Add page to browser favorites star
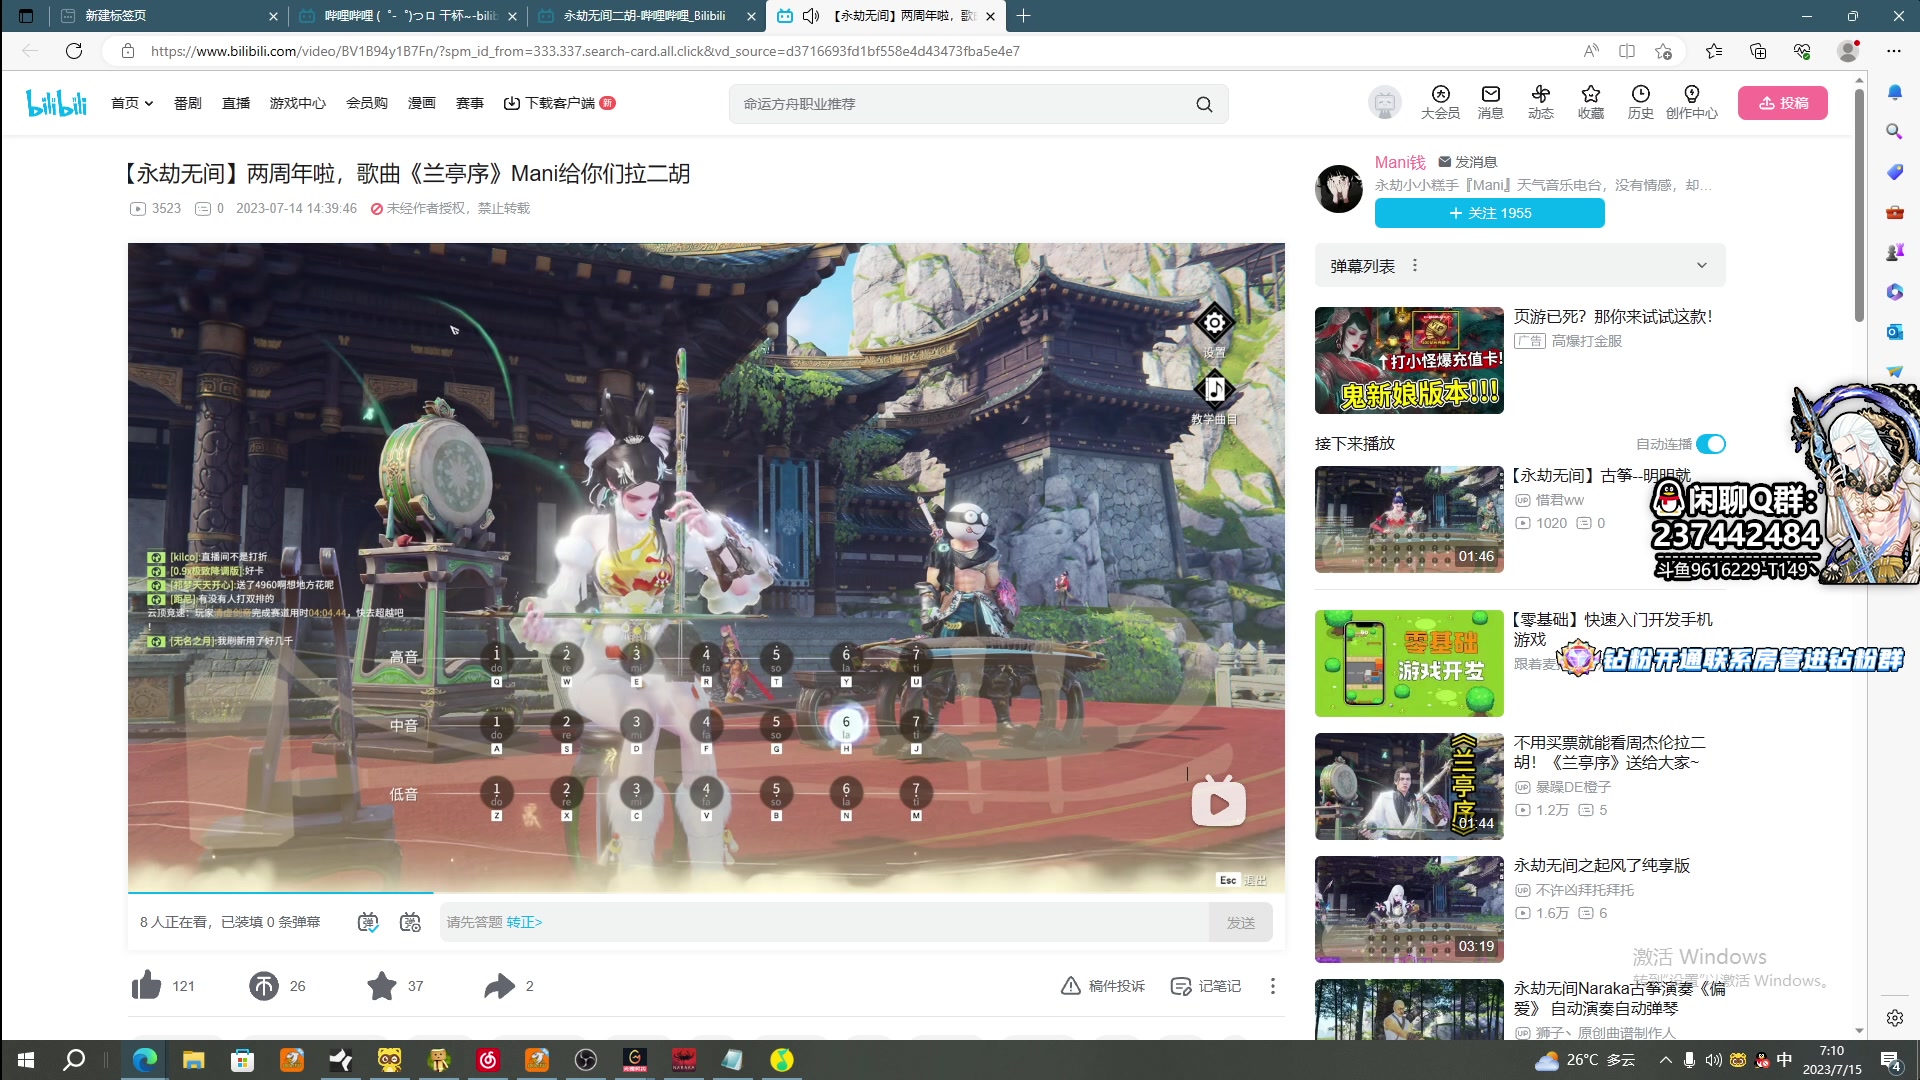Image resolution: width=1920 pixels, height=1080 pixels. (1663, 51)
